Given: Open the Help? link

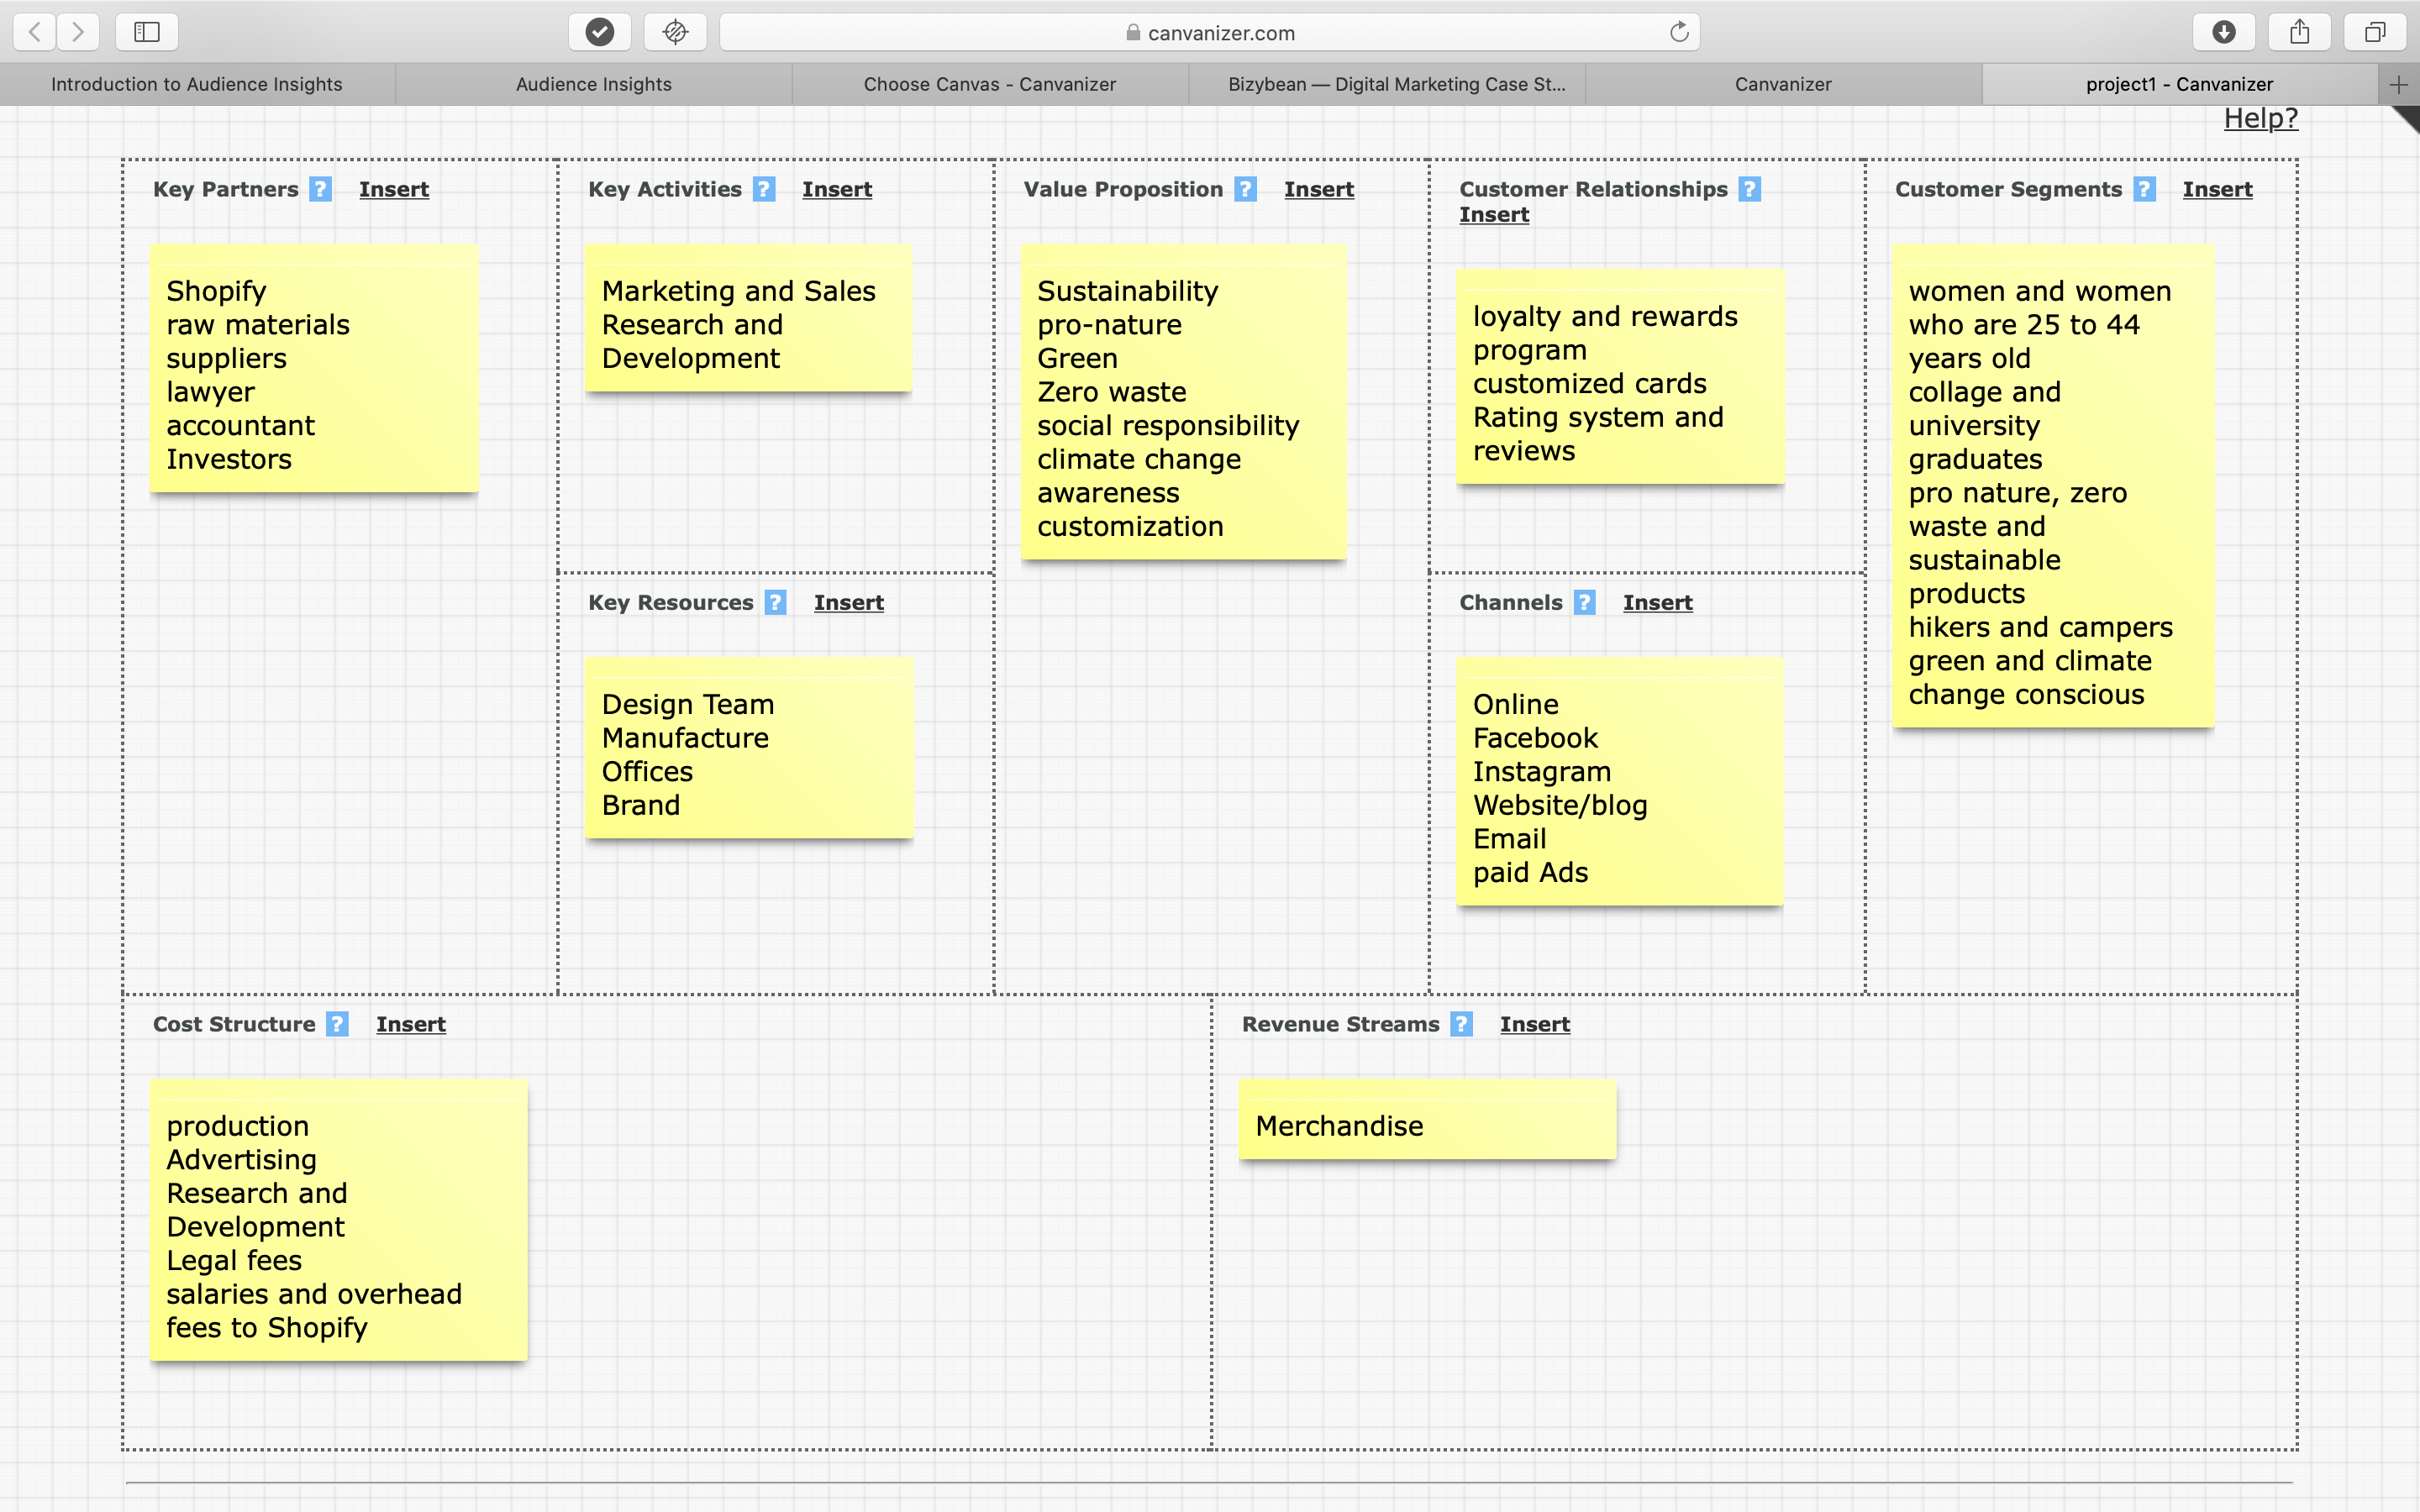Looking at the screenshot, I should click(x=2260, y=118).
